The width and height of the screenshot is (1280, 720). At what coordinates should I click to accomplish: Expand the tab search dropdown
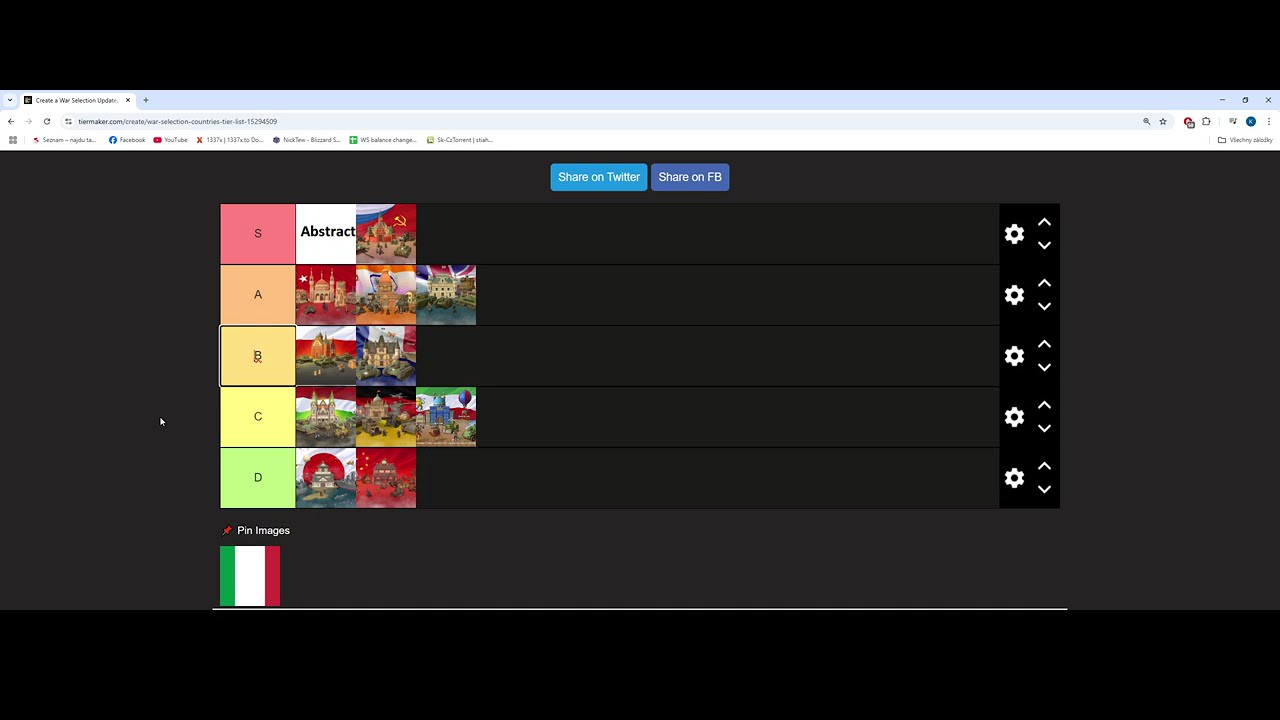[x=10, y=100]
